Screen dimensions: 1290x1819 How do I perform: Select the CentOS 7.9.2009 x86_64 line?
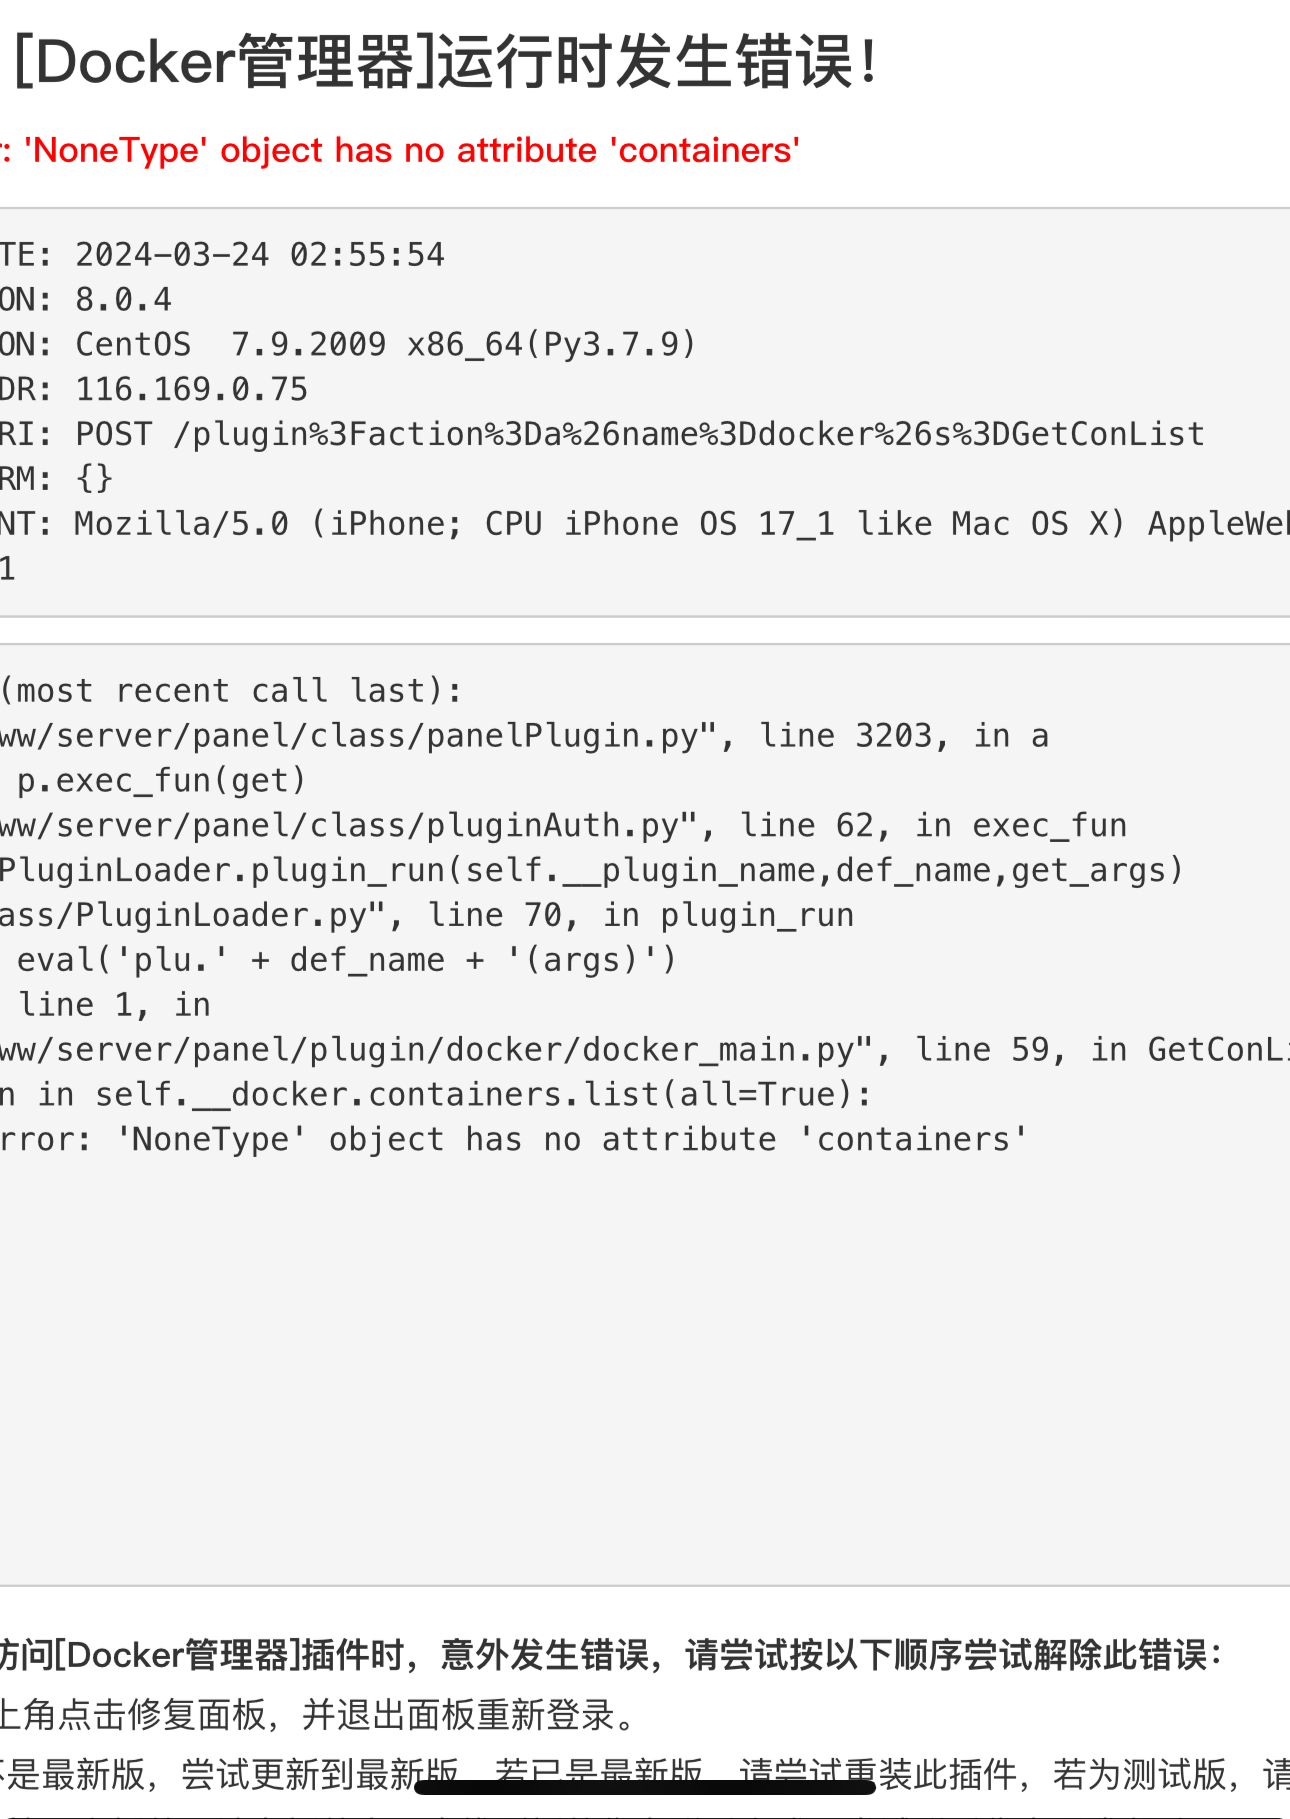(x=348, y=345)
